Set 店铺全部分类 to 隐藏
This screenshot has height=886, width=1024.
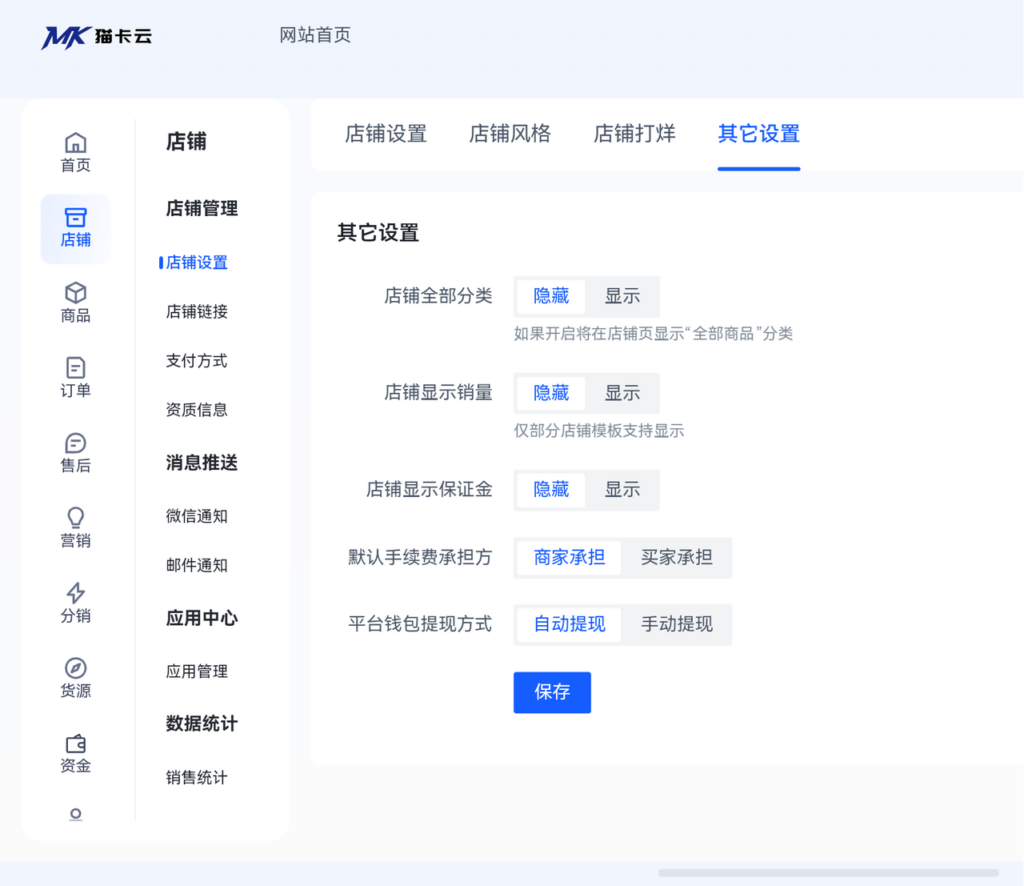[551, 296]
